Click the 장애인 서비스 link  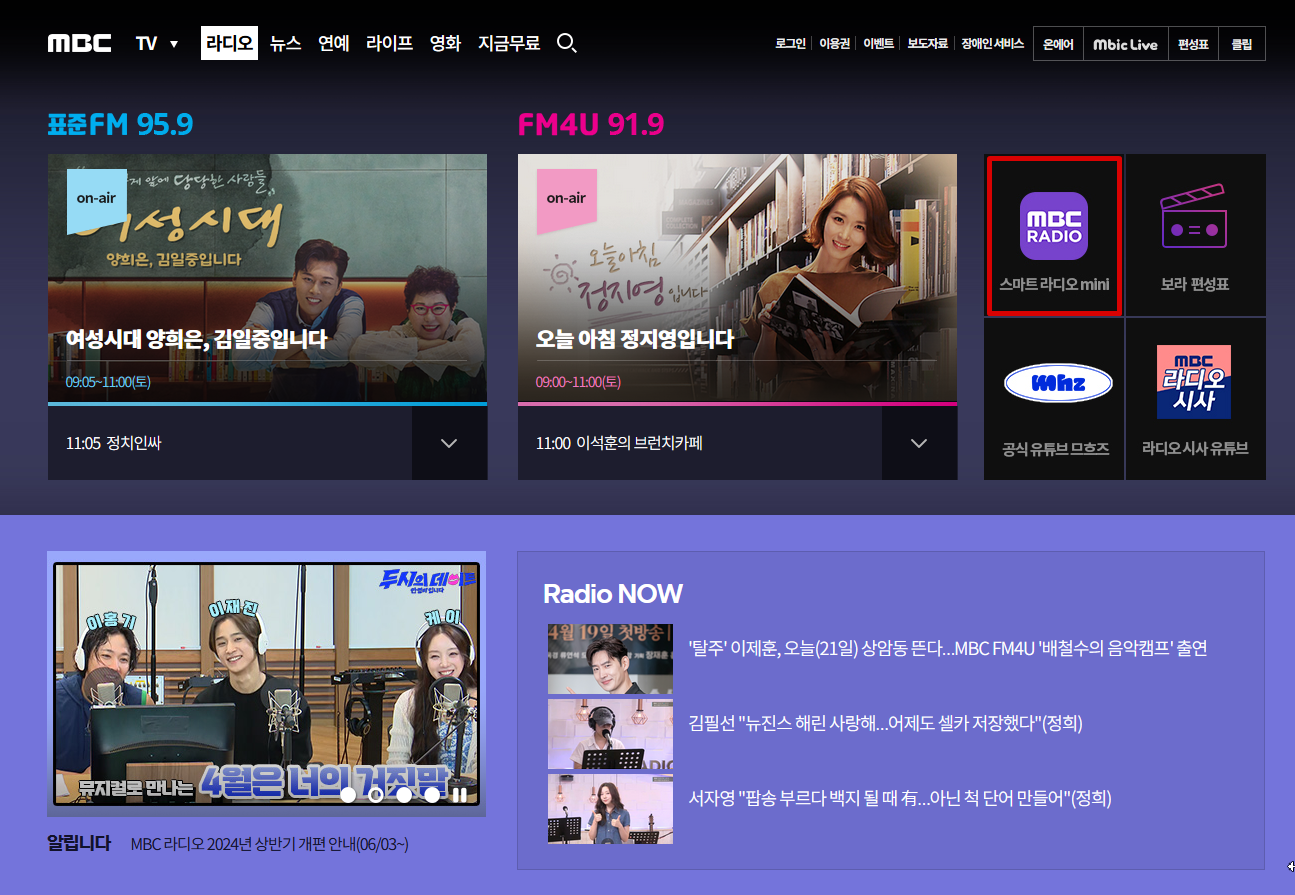993,44
